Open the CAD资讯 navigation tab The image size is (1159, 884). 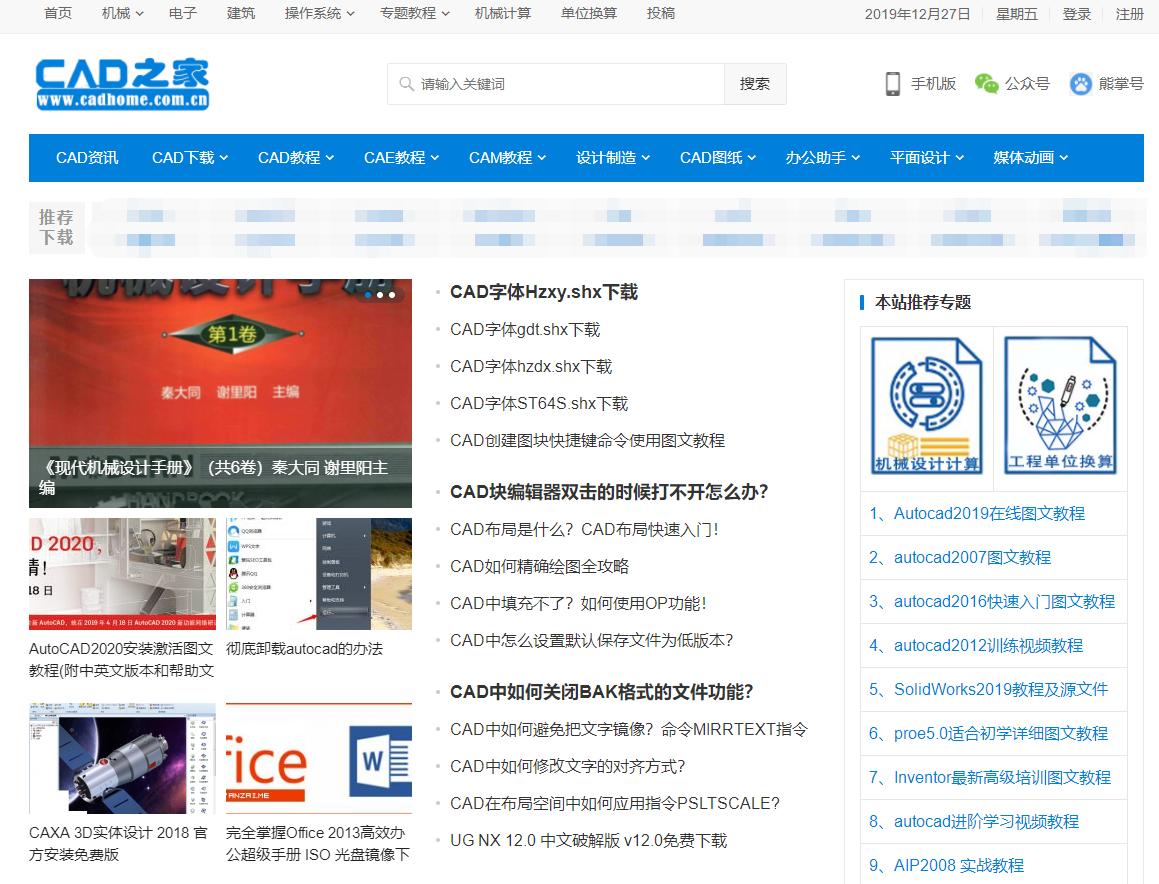[85, 157]
